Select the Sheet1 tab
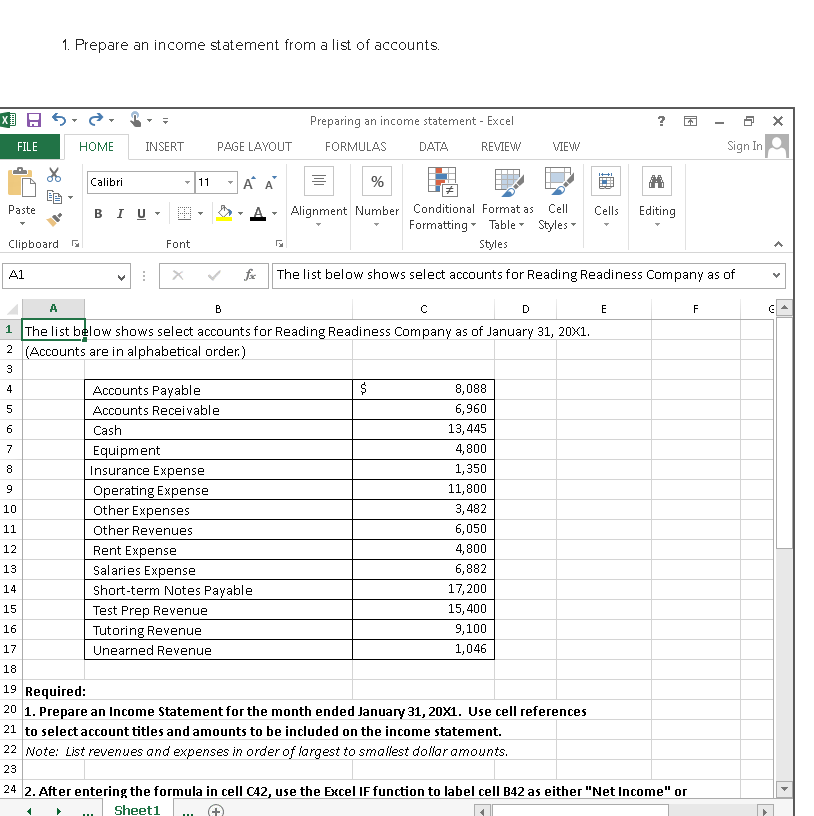Image resolution: width=814 pixels, height=816 pixels. pos(137,809)
